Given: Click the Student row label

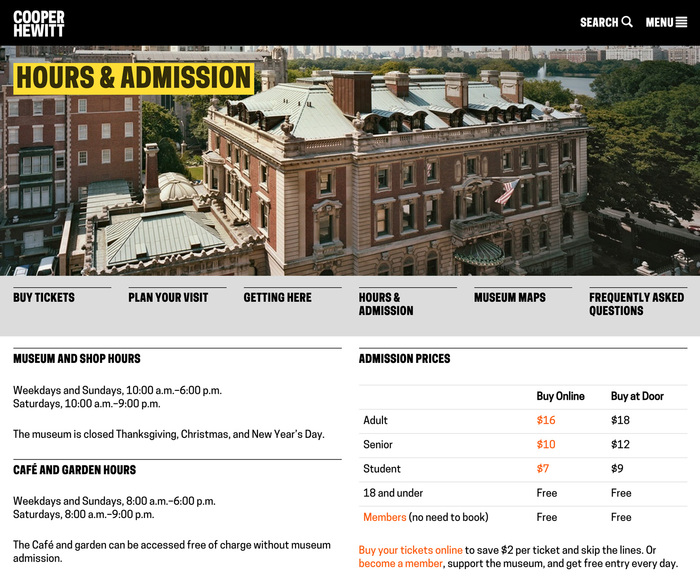Looking at the screenshot, I should point(382,468).
